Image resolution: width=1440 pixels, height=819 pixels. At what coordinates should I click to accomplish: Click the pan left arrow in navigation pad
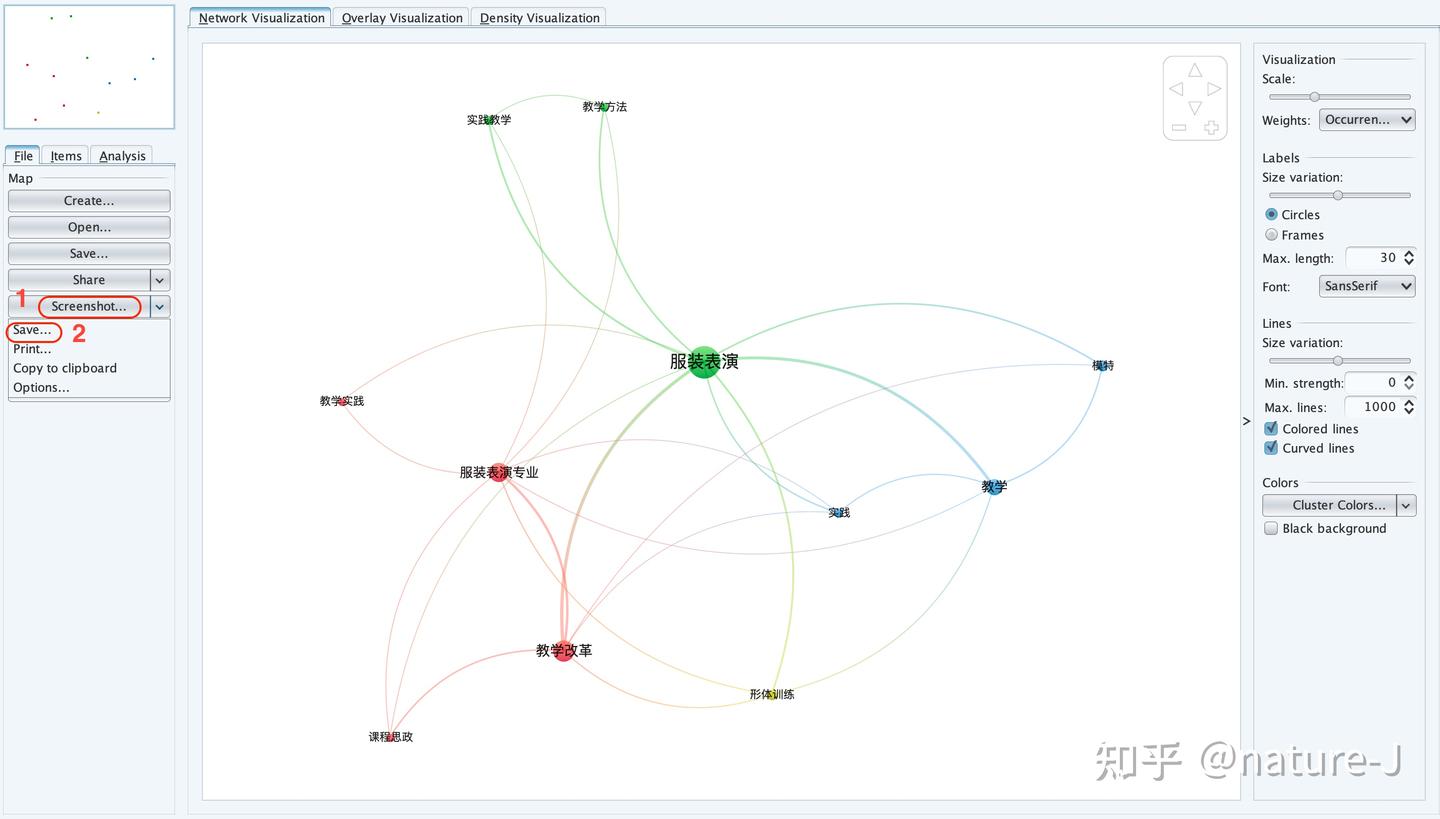click(x=1176, y=89)
